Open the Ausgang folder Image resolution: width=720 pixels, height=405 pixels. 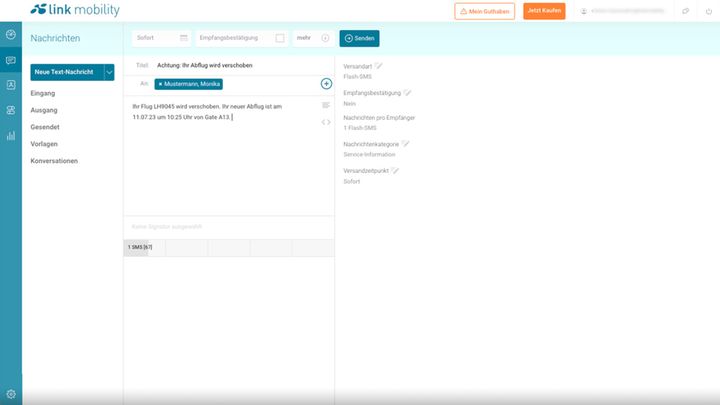[x=44, y=110]
